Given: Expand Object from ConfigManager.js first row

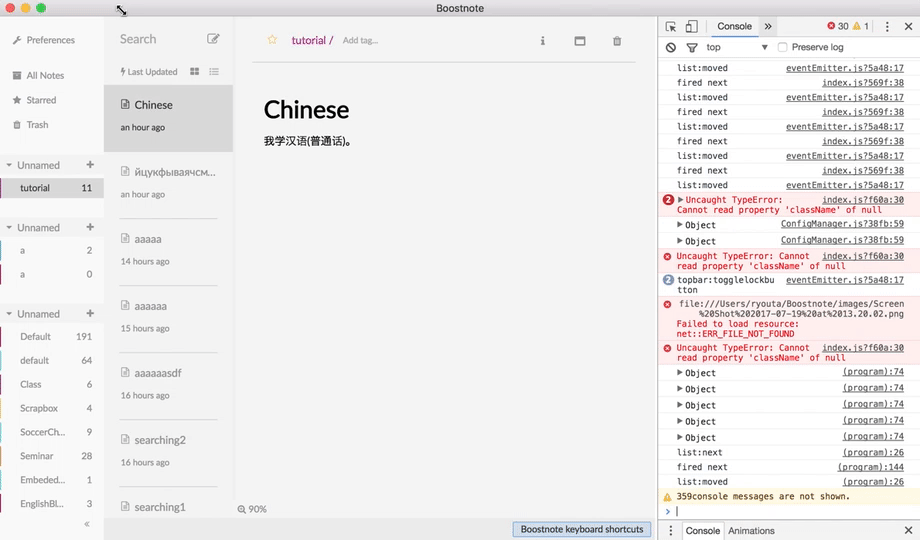Looking at the screenshot, I should coord(680,224).
